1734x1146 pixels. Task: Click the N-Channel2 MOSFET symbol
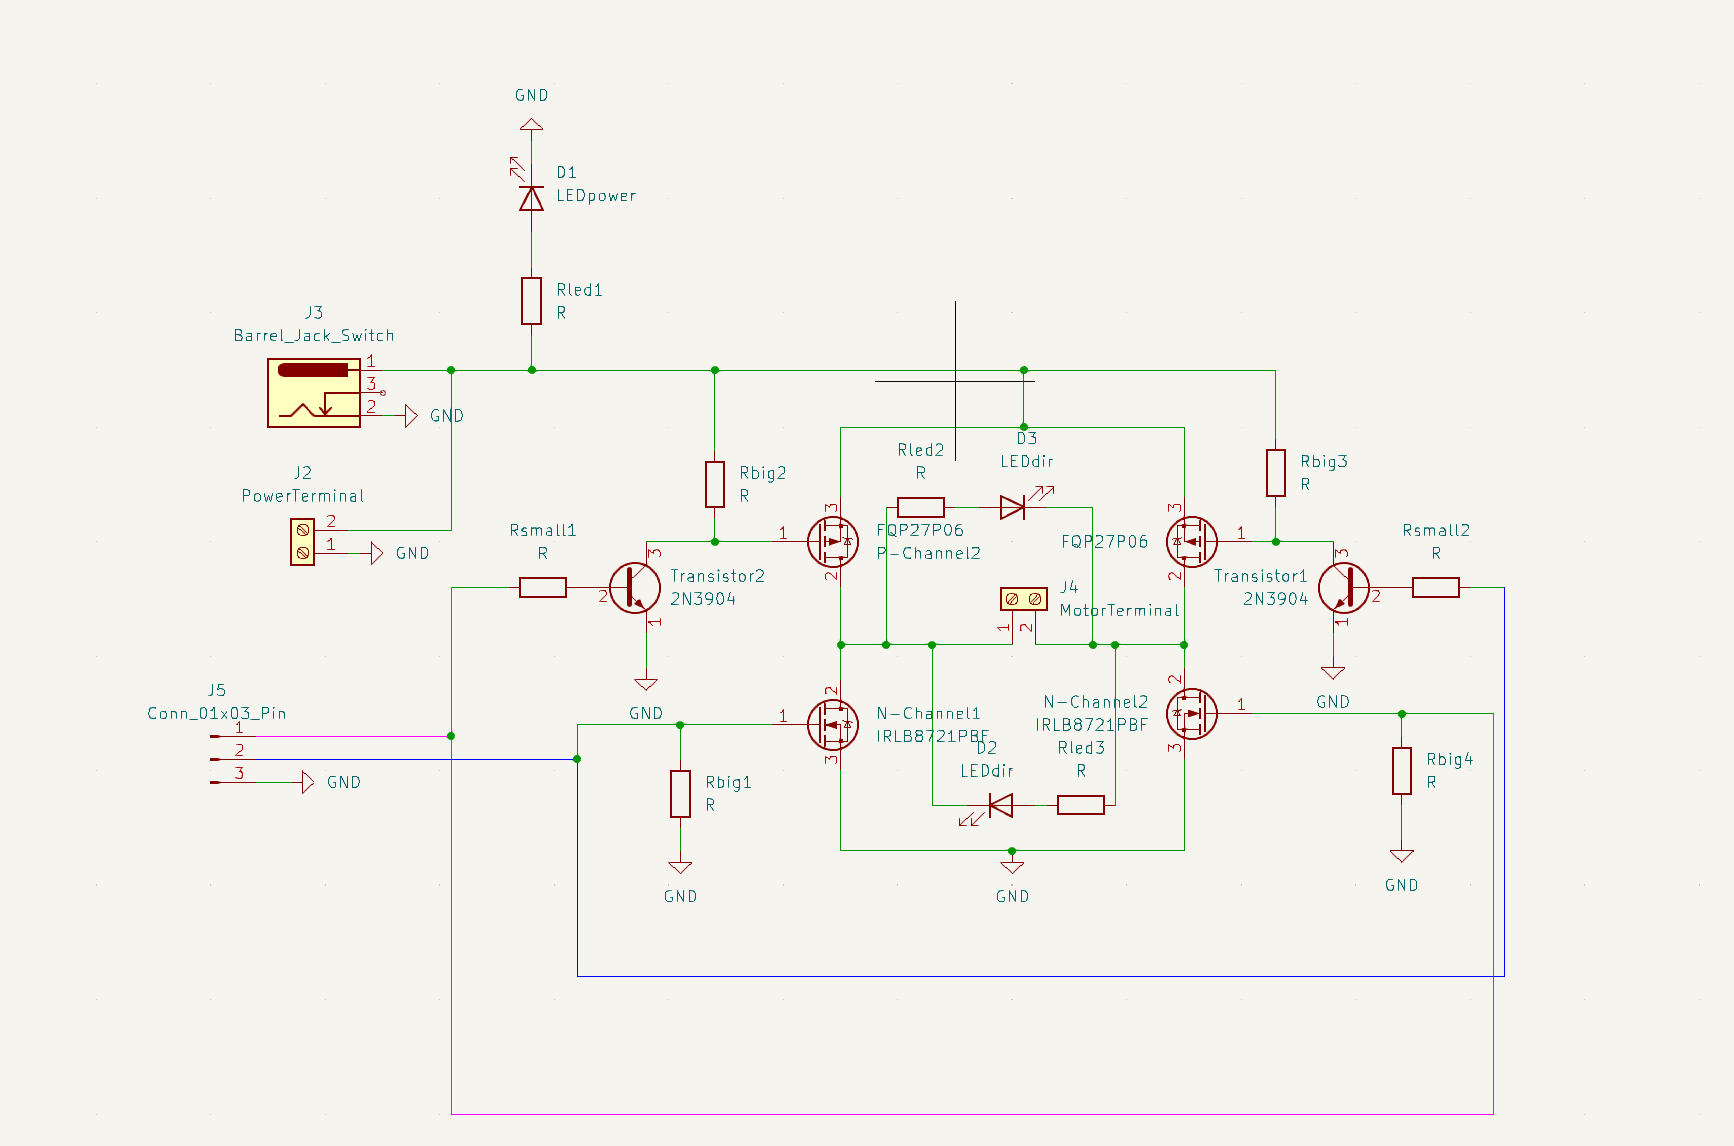pyautogui.click(x=1191, y=713)
